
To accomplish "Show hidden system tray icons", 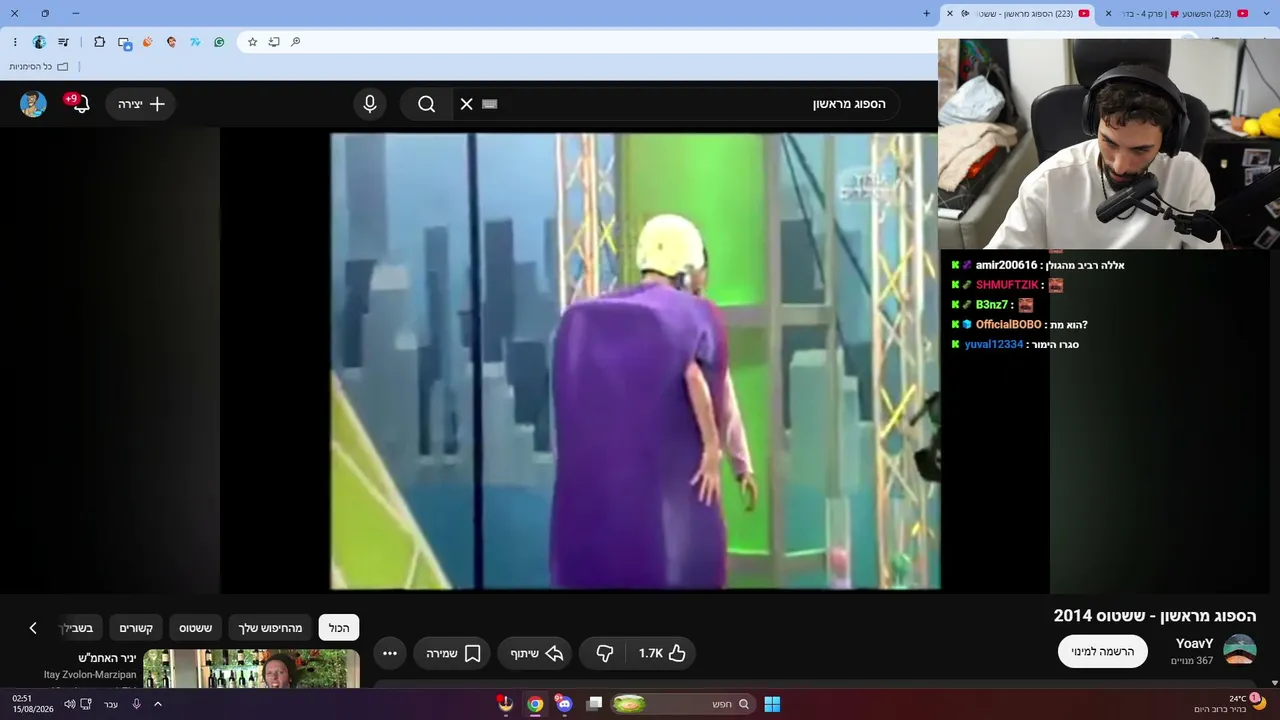I will click(x=157, y=704).
